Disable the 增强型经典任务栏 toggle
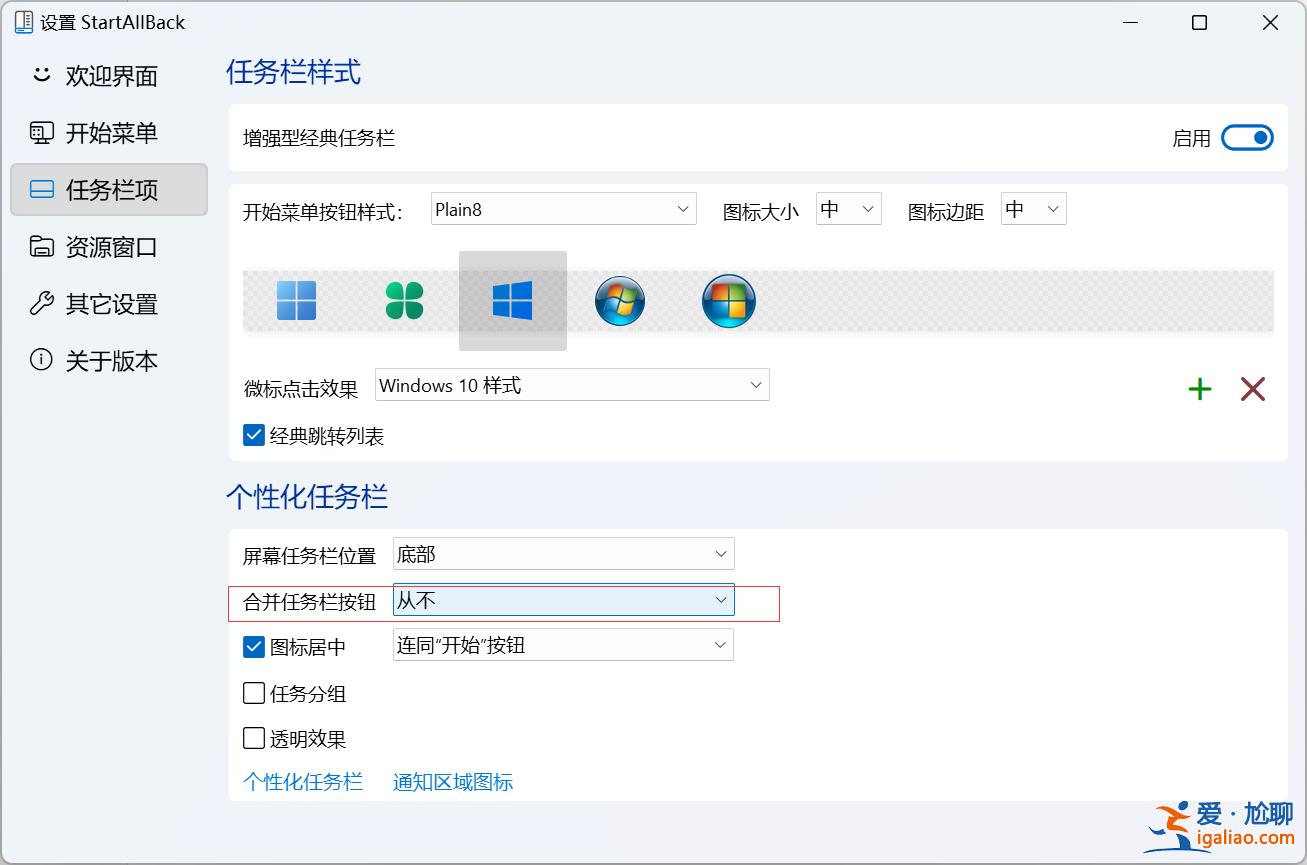Screen dimensions: 1307x865 tap(1246, 137)
